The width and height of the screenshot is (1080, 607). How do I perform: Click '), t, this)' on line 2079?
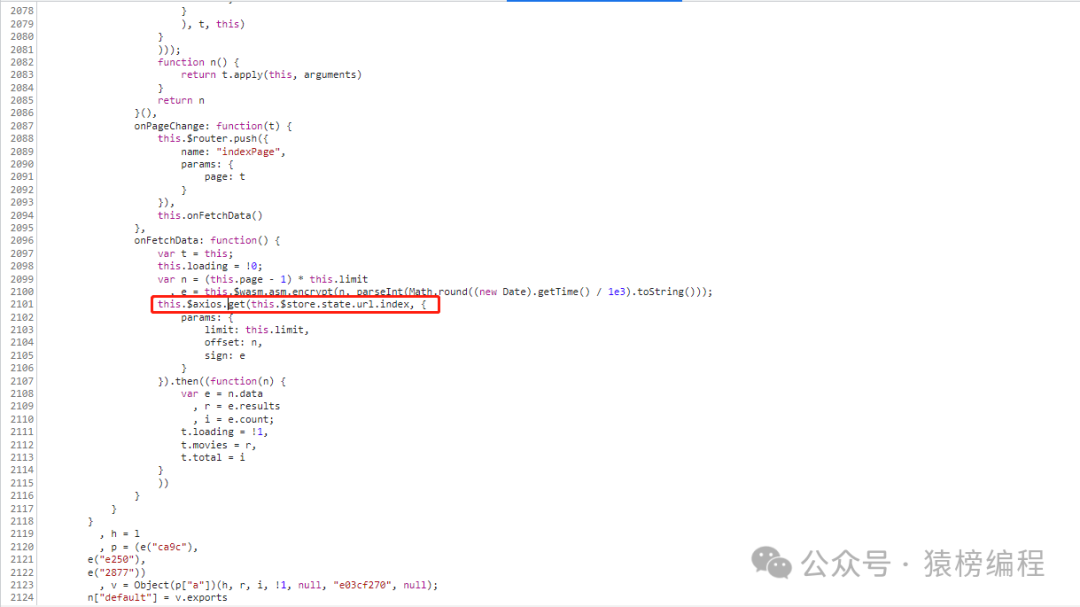[x=213, y=24]
